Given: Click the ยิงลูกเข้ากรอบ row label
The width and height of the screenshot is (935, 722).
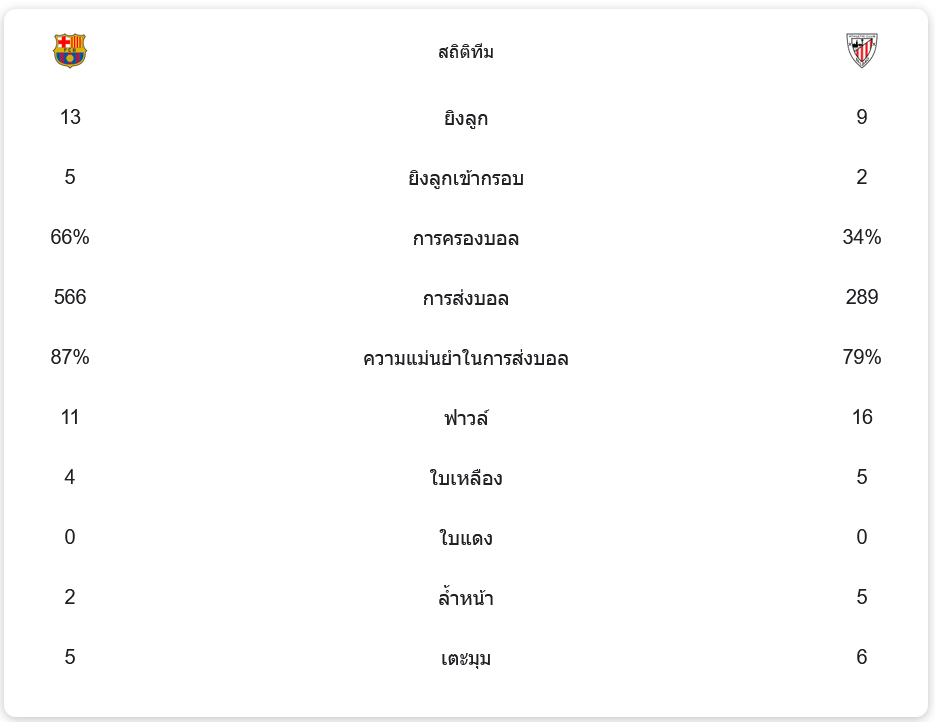Looking at the screenshot, I should [x=466, y=179].
